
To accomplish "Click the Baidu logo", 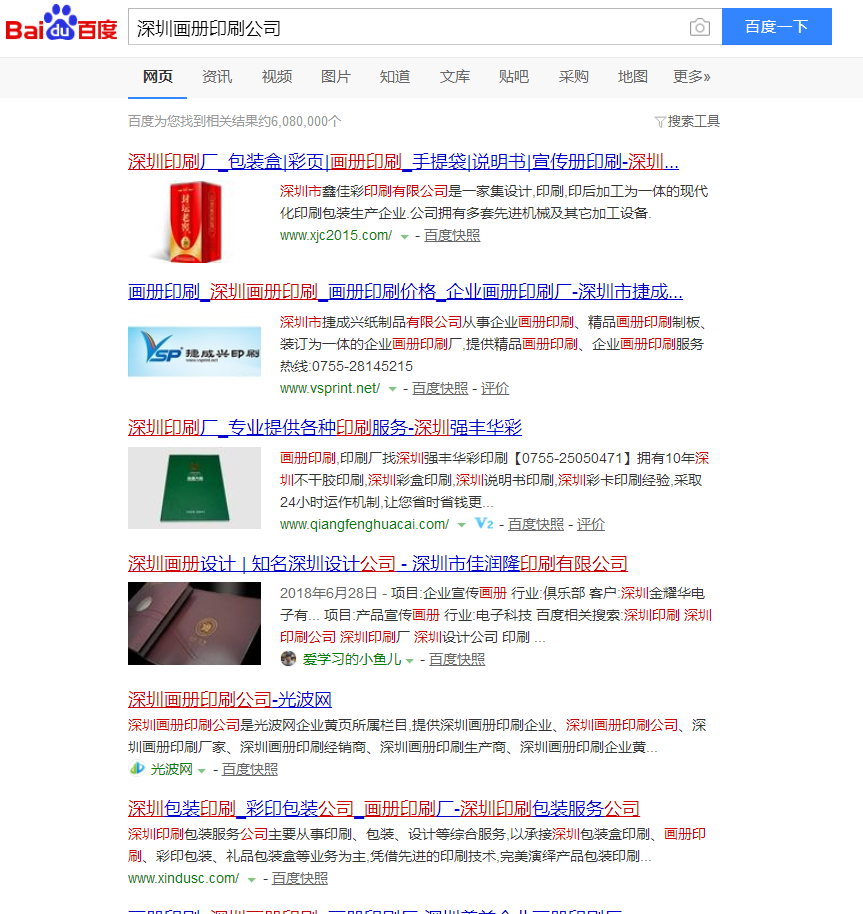I will tap(62, 23).
